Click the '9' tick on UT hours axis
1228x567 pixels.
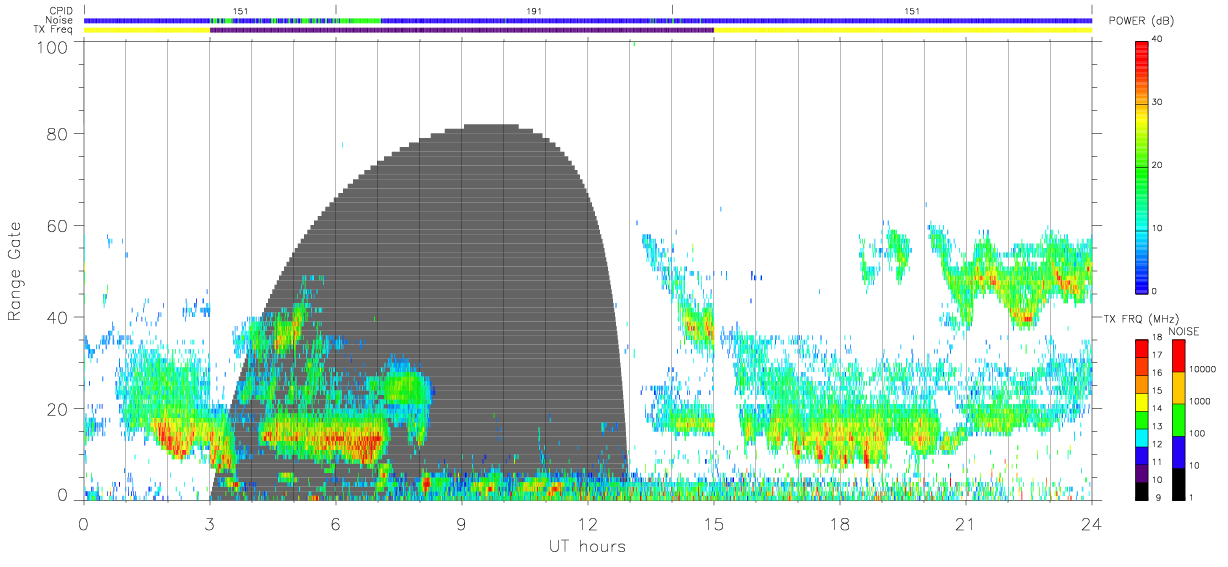tap(461, 523)
